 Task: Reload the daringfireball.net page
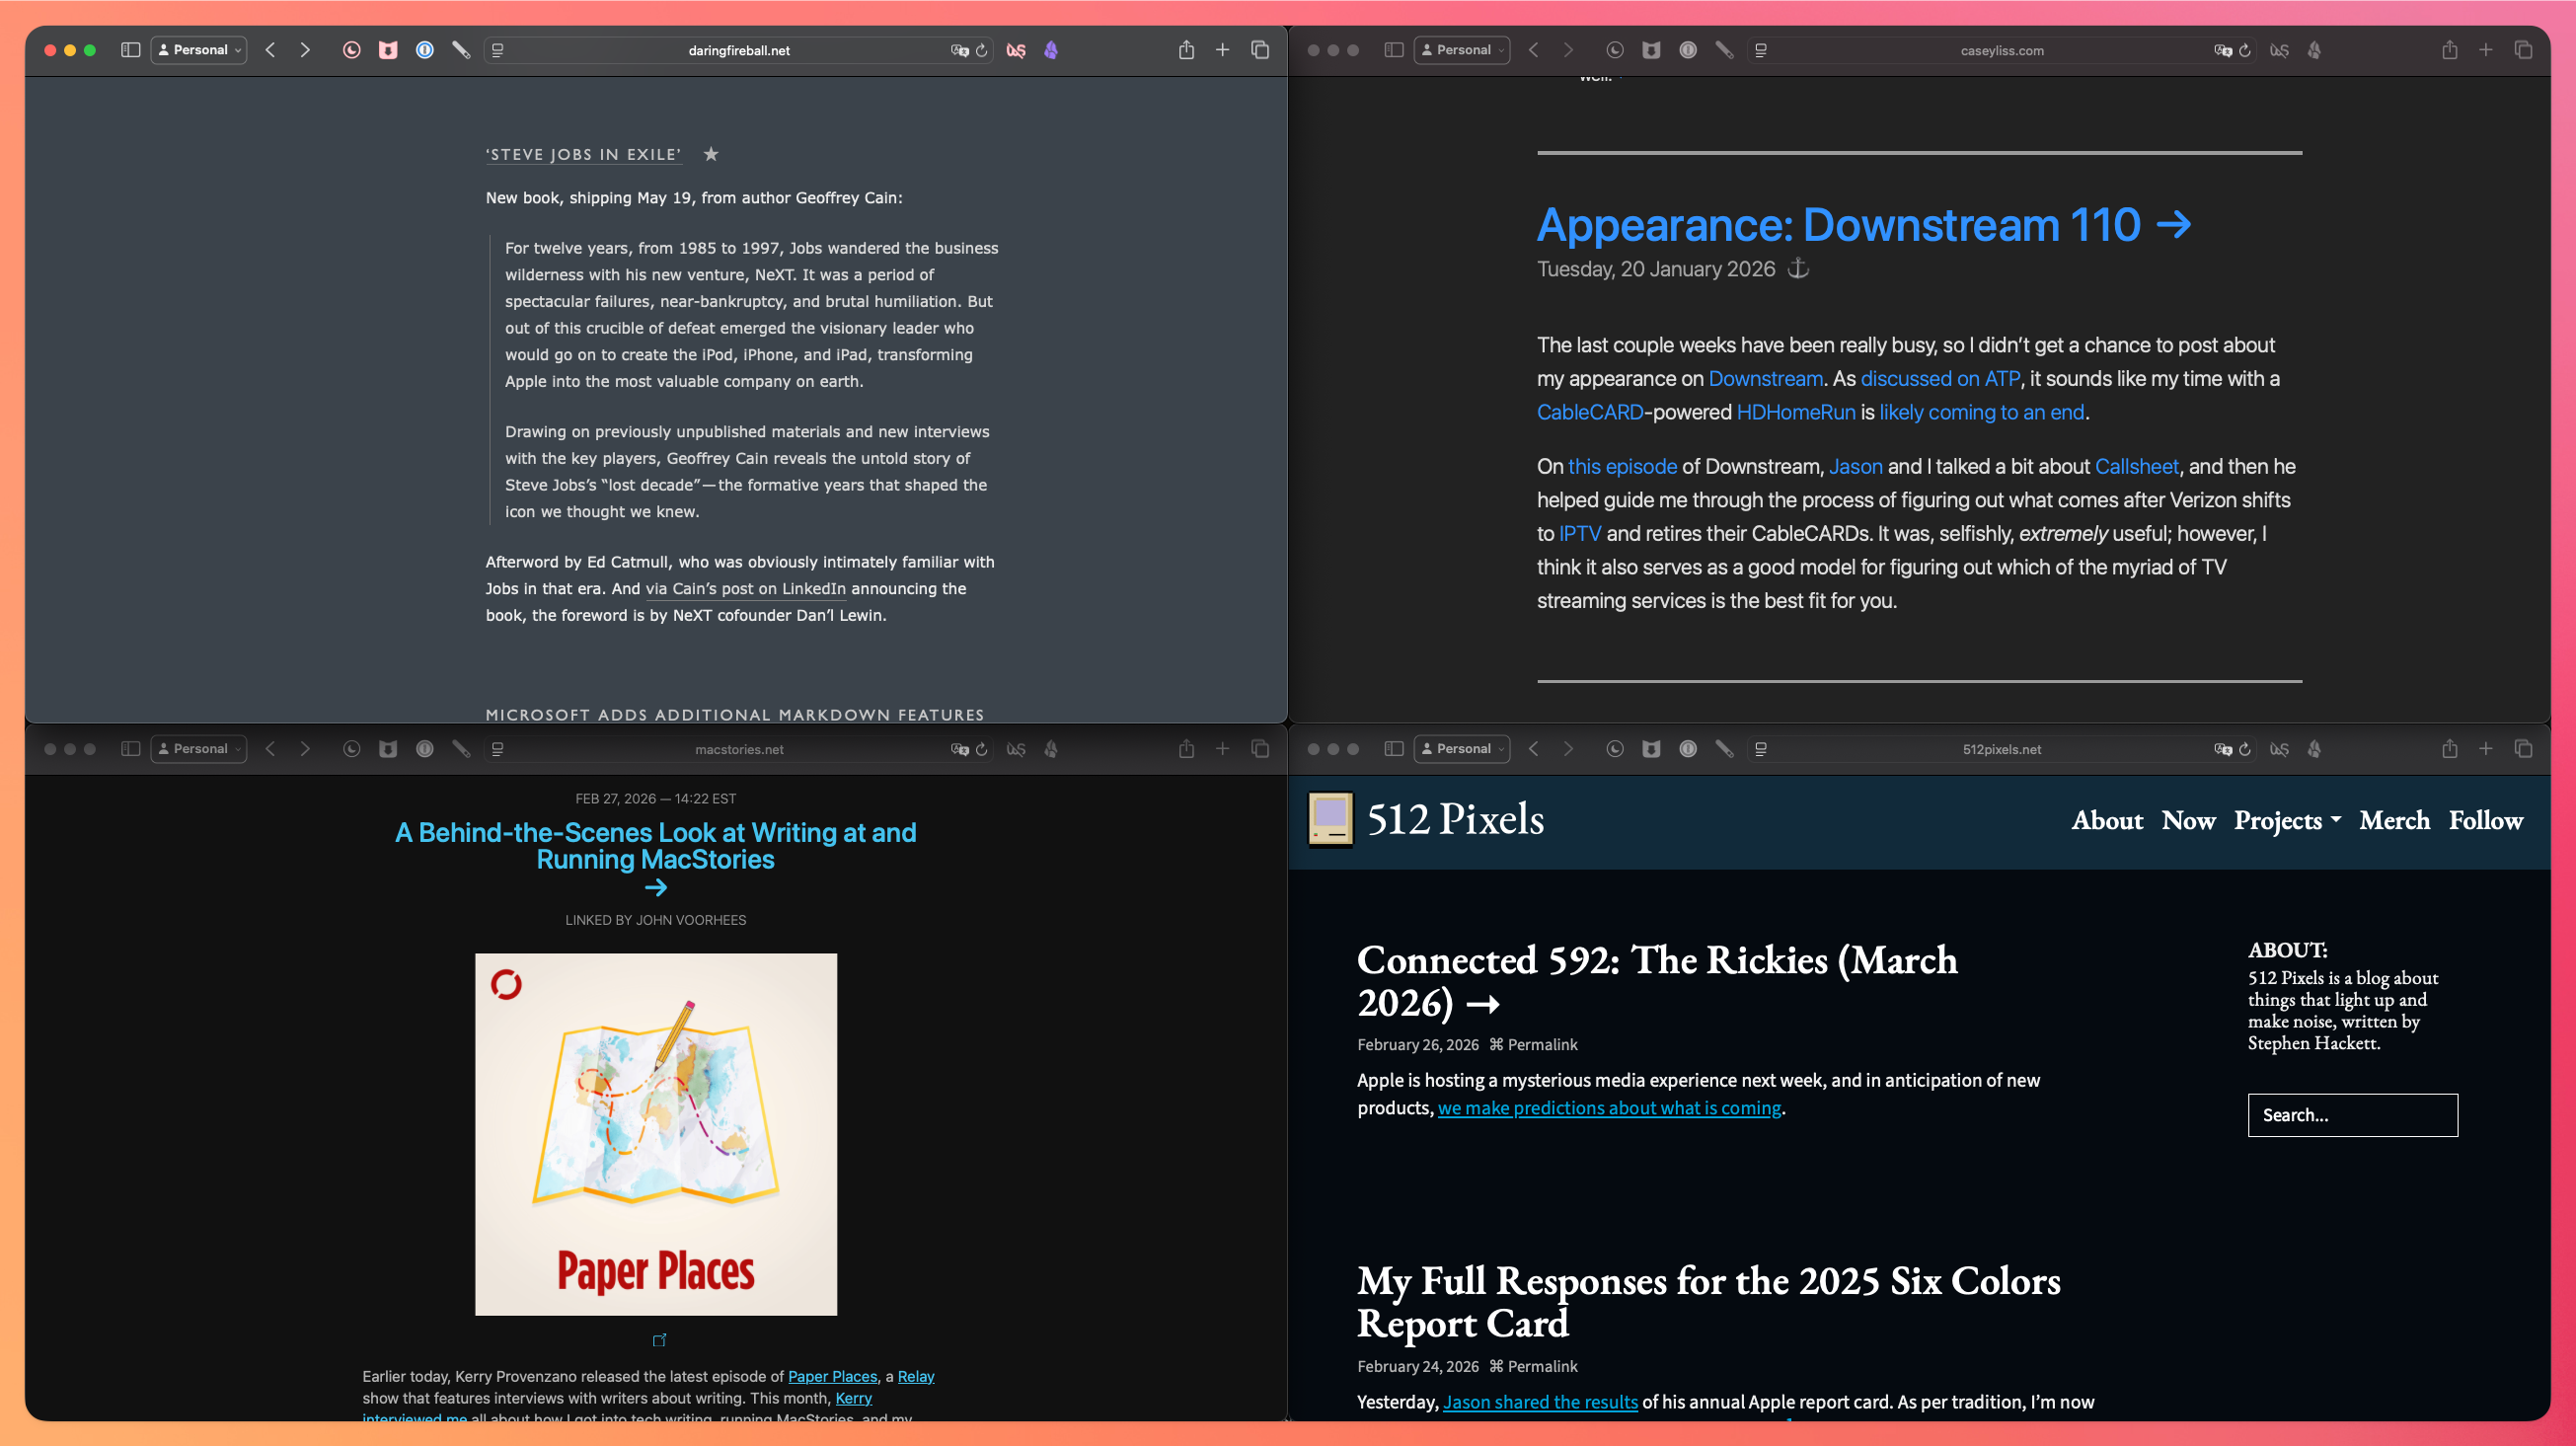point(982,50)
